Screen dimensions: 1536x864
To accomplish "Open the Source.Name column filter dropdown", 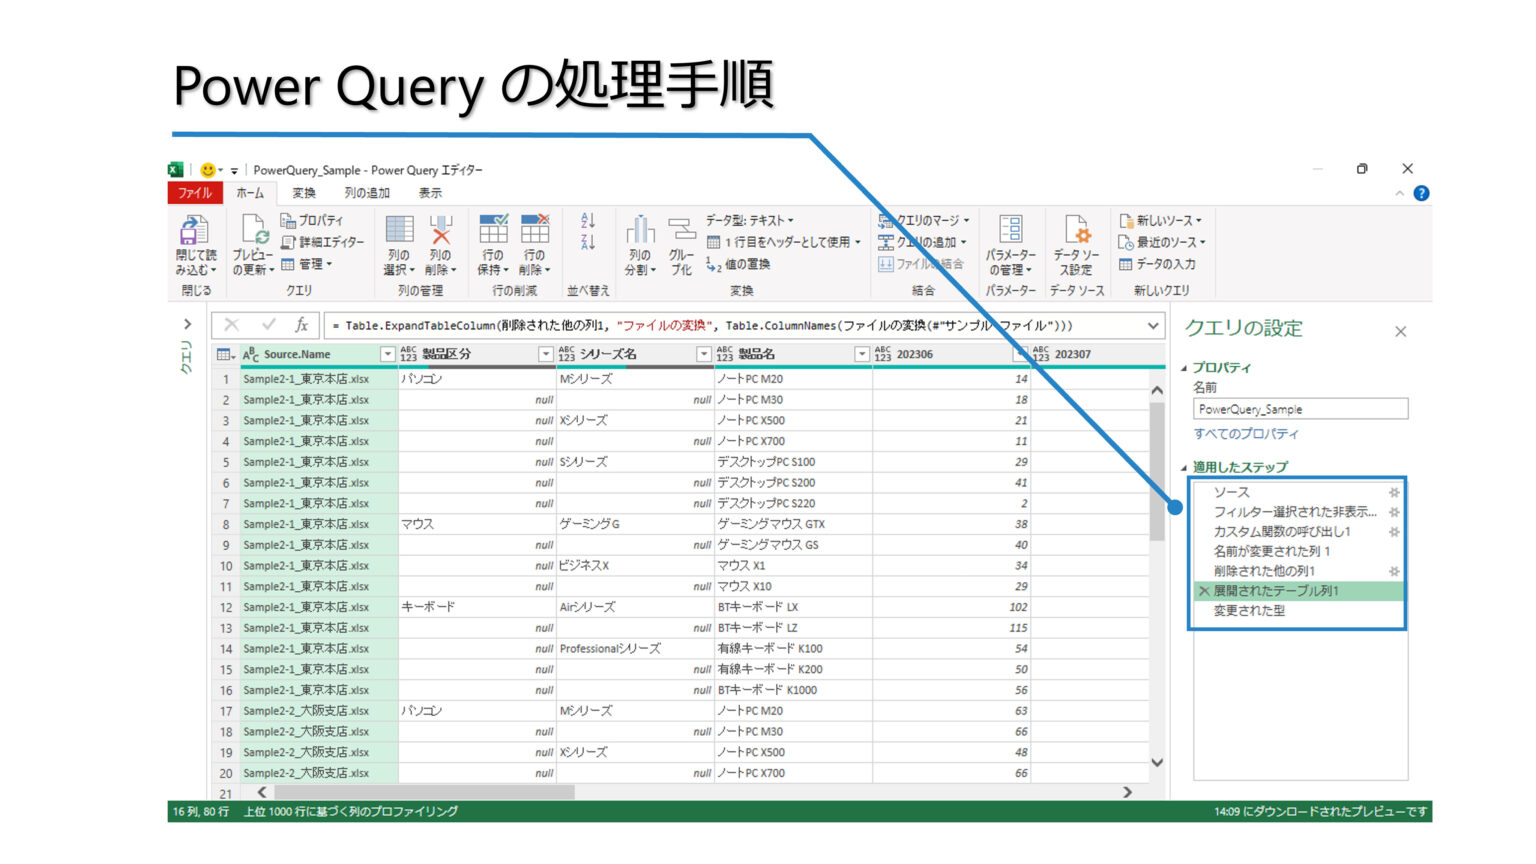I will (x=388, y=354).
